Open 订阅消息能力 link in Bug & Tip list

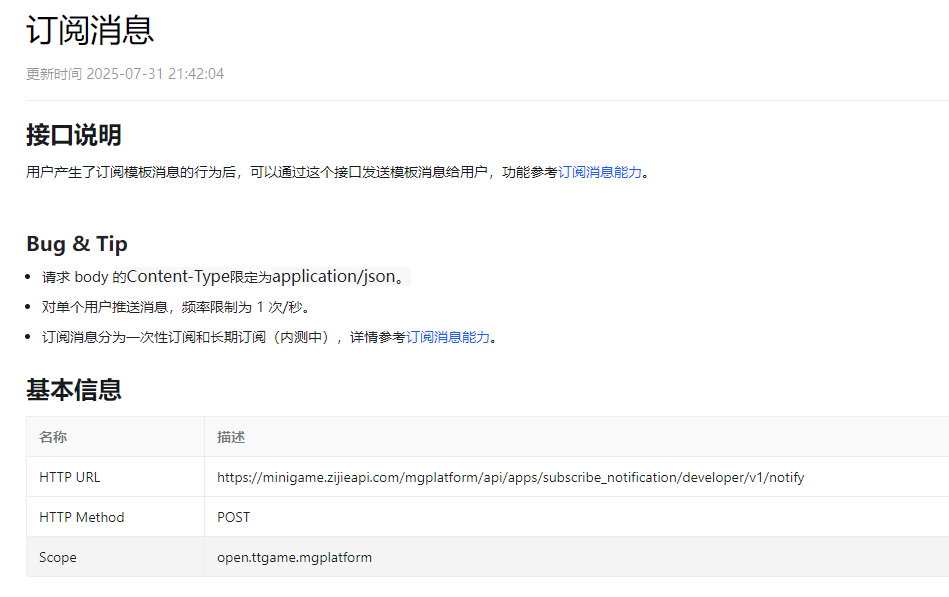447,337
